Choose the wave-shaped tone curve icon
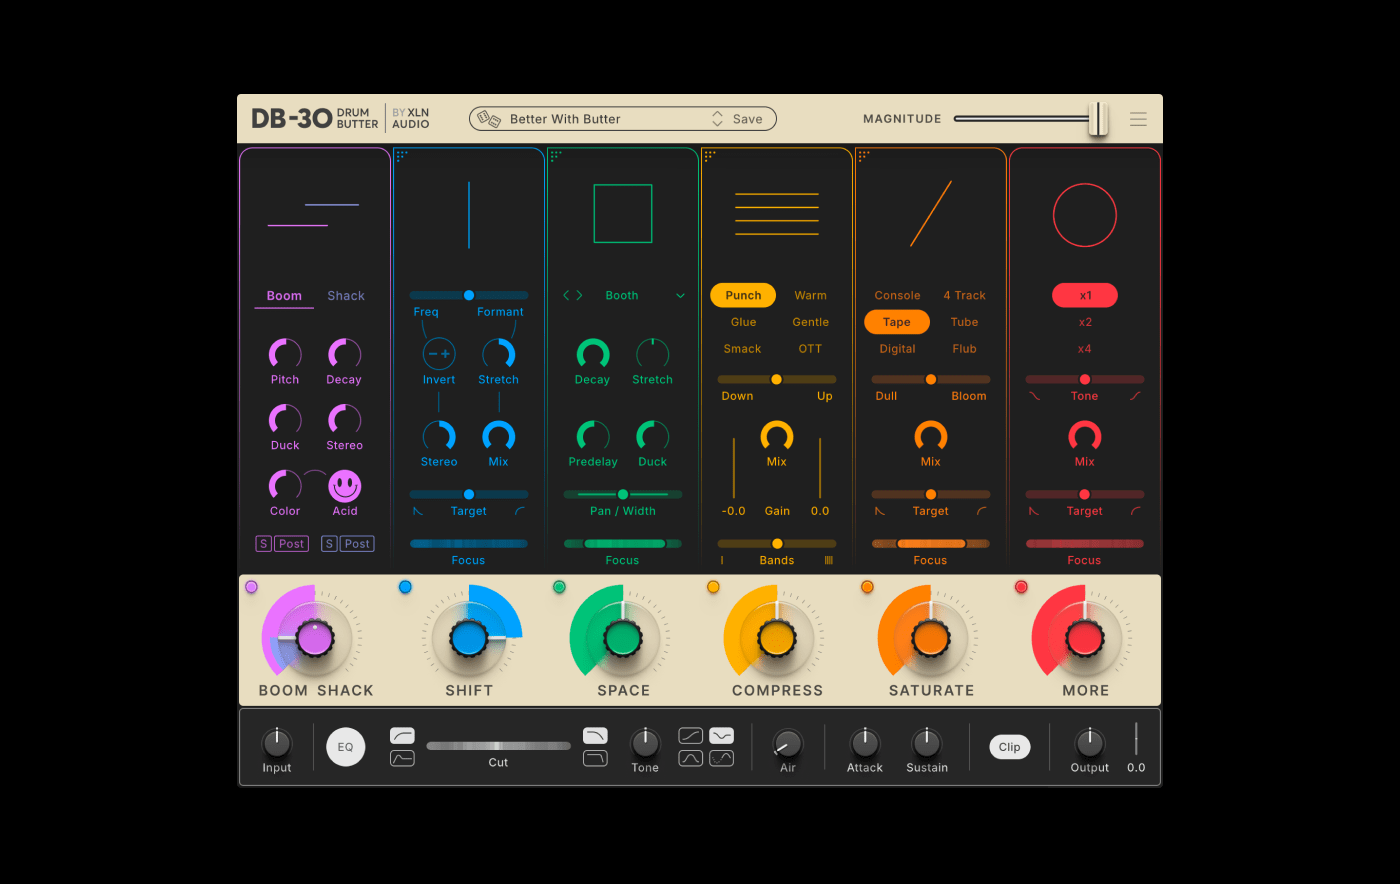The height and width of the screenshot is (884, 1400). coord(722,736)
